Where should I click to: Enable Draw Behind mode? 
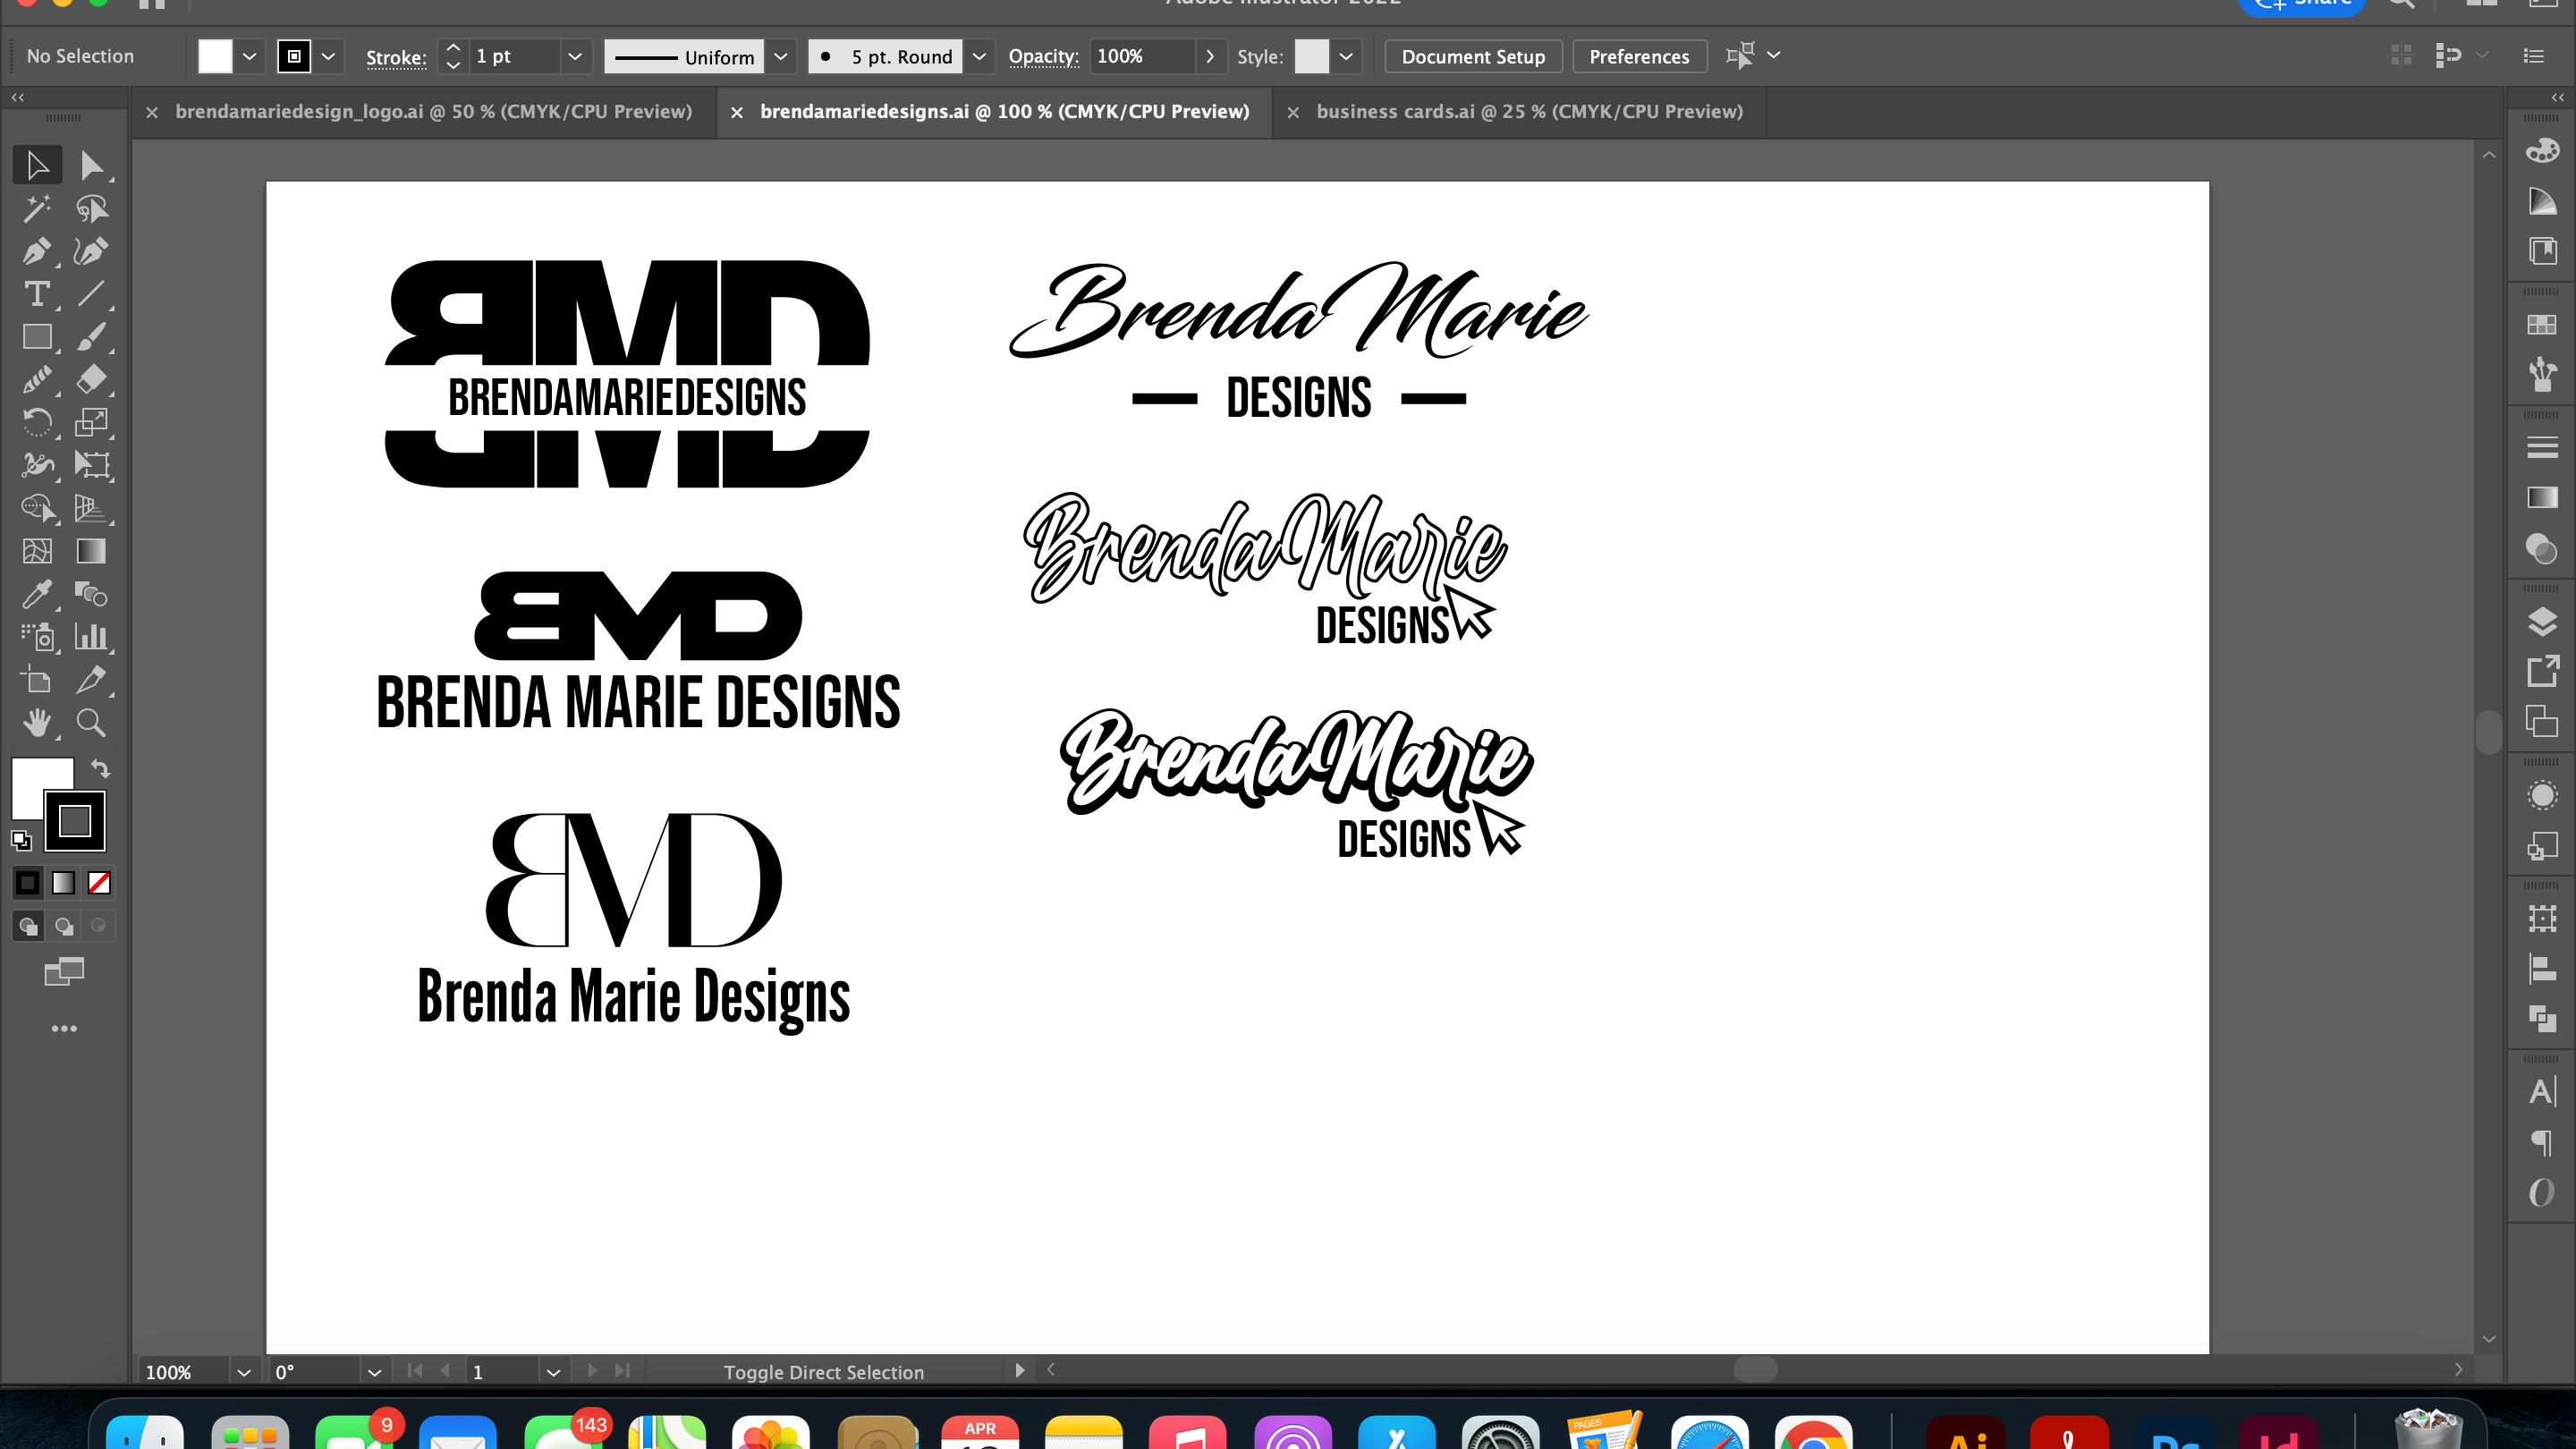(x=63, y=926)
